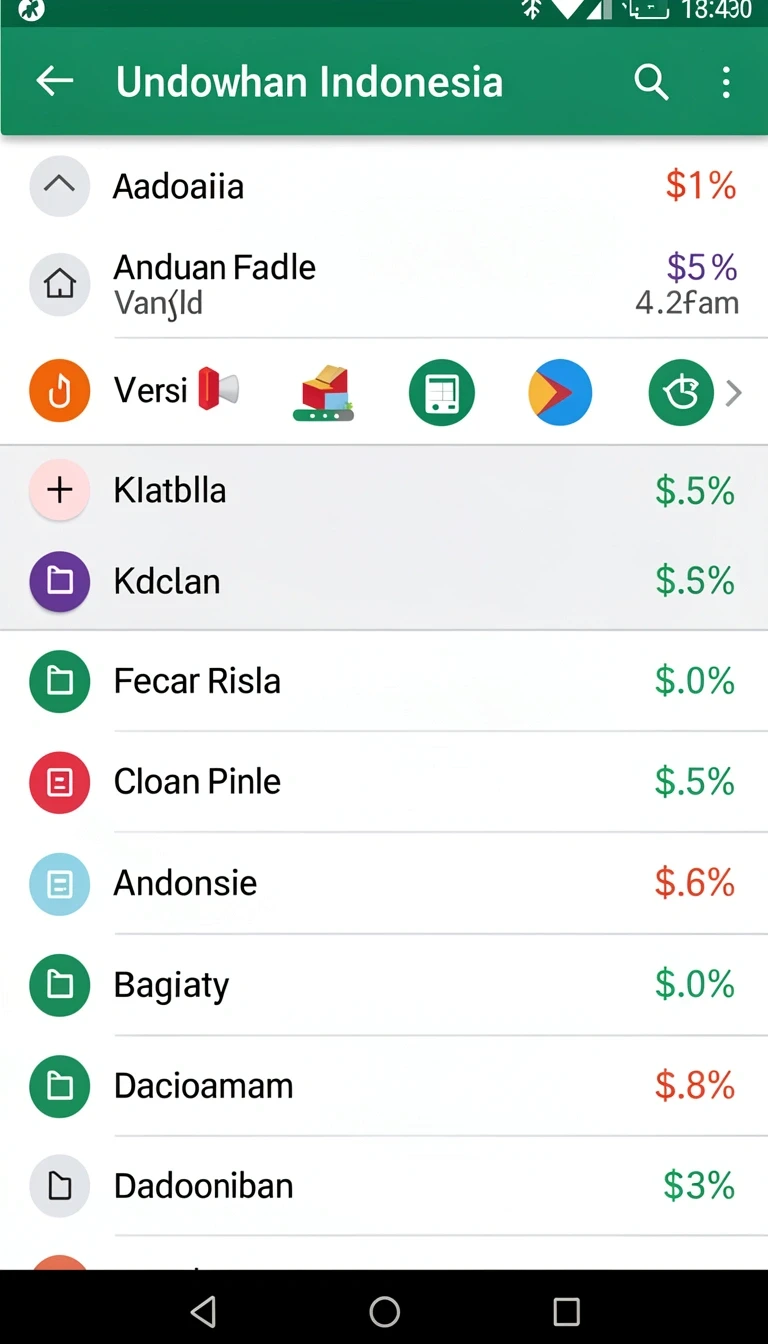
Task: Open the Andonsie list item
Action: coord(384,883)
